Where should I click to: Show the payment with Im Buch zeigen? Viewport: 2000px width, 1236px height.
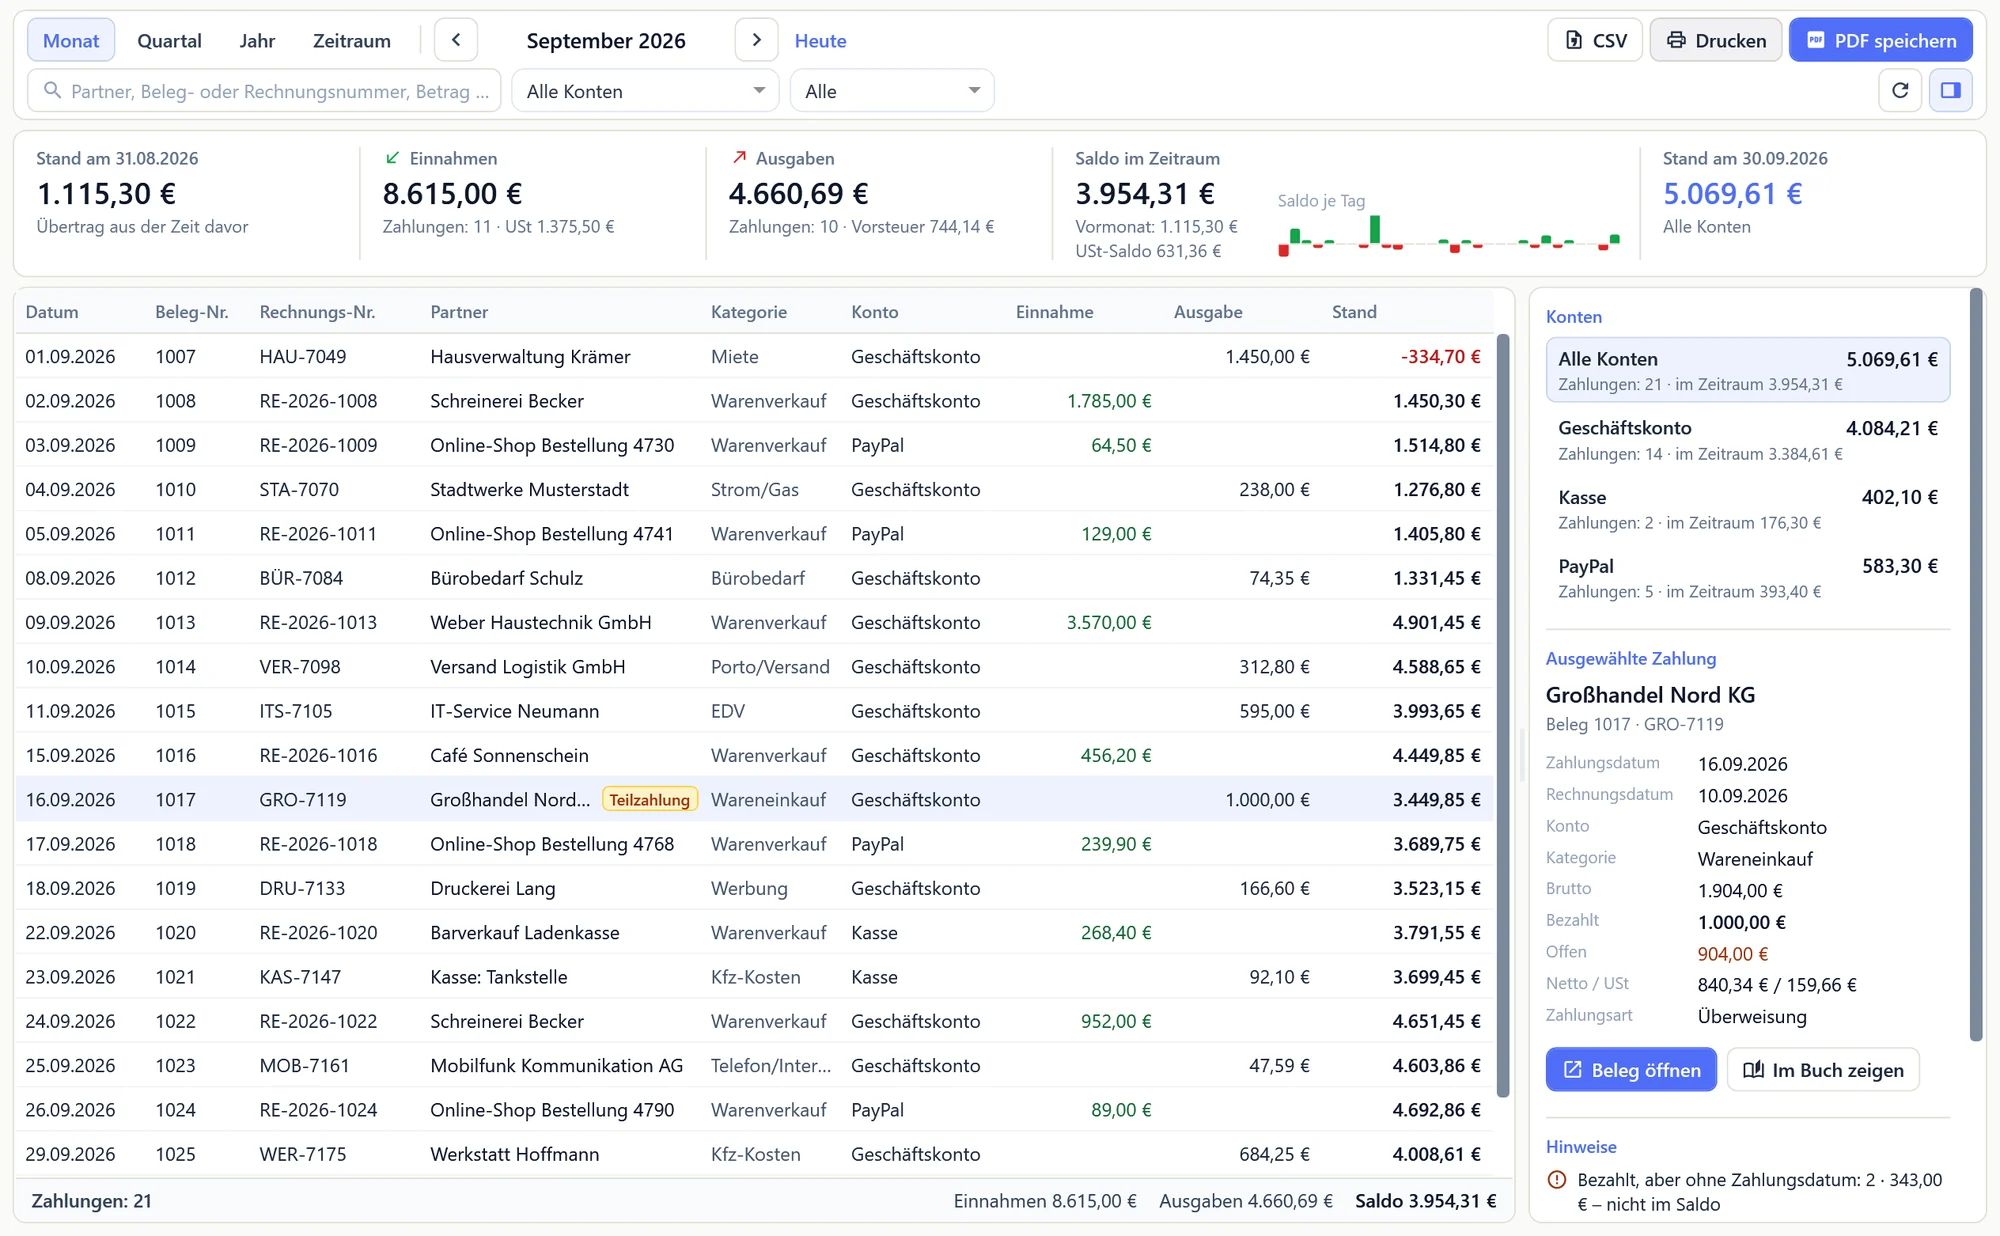(1823, 1070)
